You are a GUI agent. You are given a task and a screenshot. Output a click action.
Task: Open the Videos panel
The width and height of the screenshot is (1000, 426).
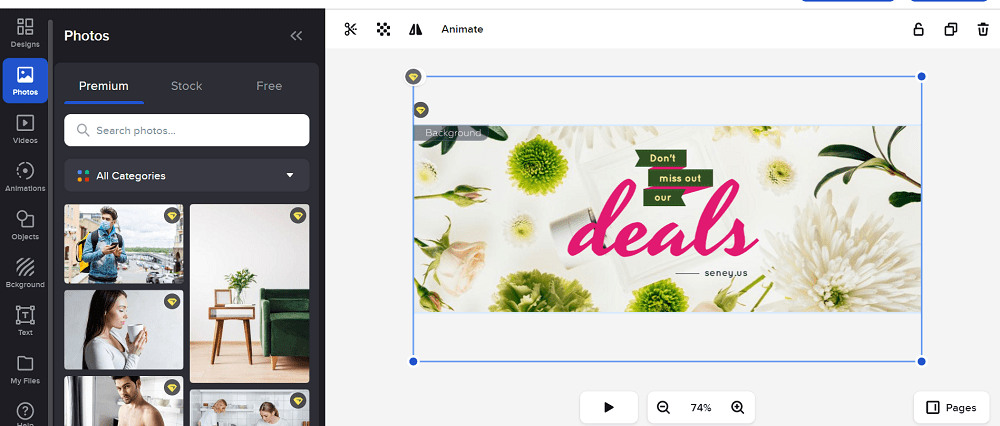click(25, 129)
